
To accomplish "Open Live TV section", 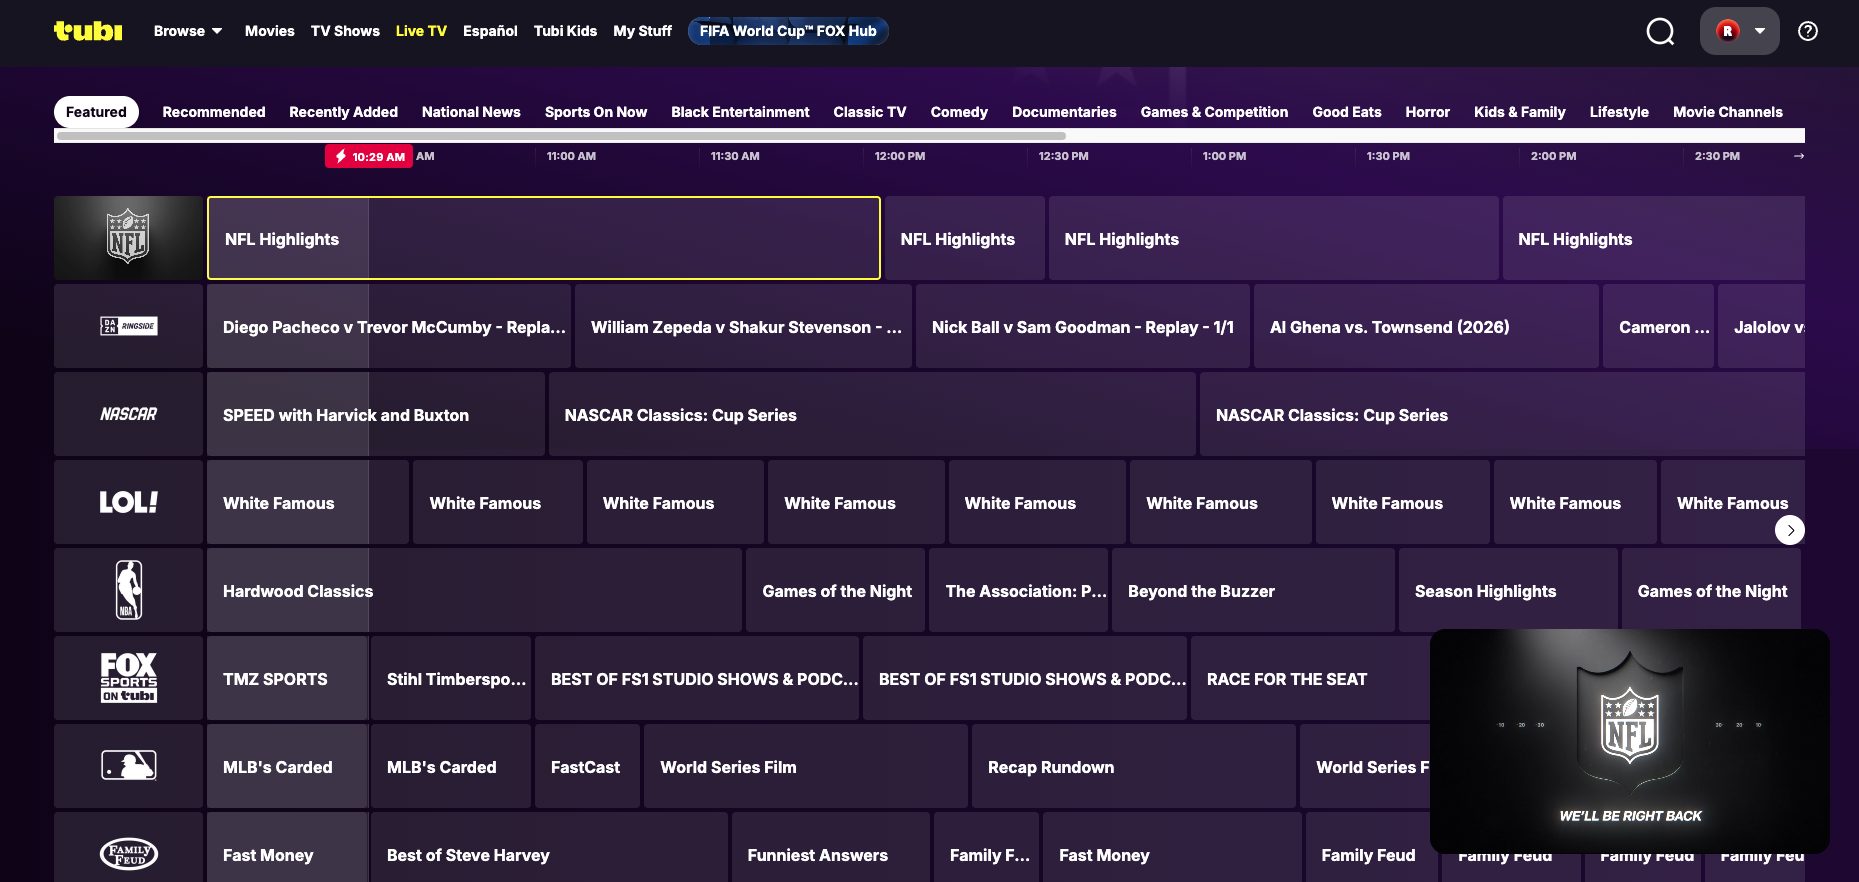I will [x=421, y=31].
